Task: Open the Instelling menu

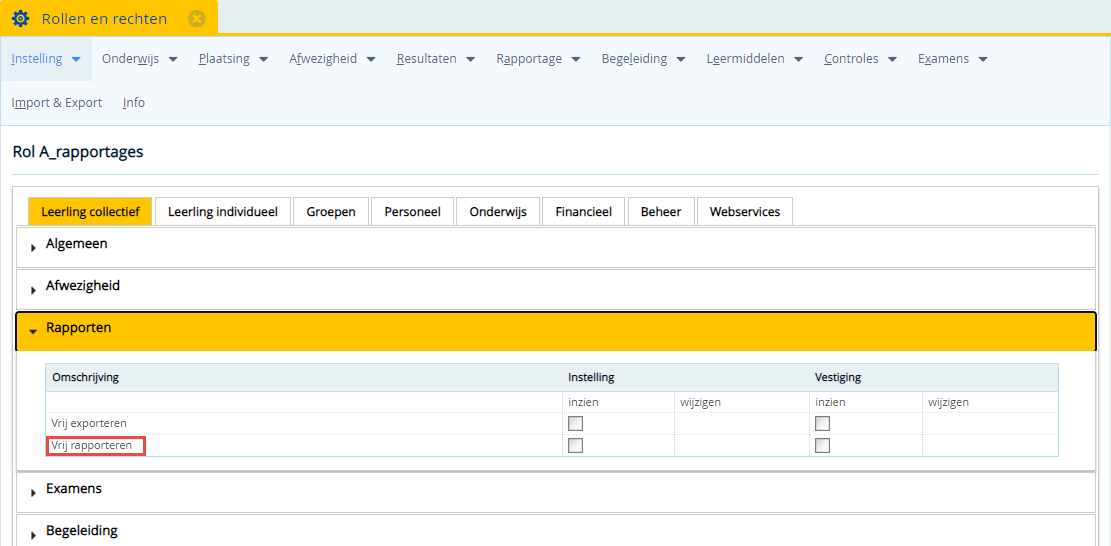Action: click(46, 59)
